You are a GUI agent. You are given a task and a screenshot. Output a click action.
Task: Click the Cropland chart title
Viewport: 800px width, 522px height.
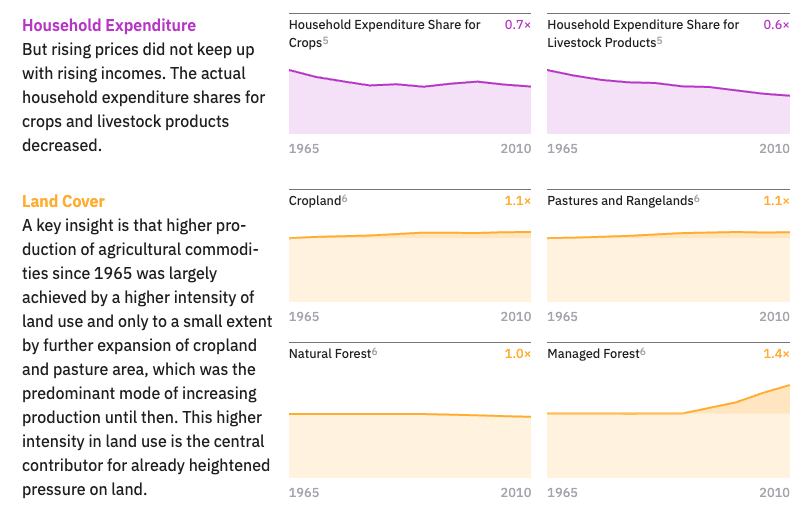[314, 201]
